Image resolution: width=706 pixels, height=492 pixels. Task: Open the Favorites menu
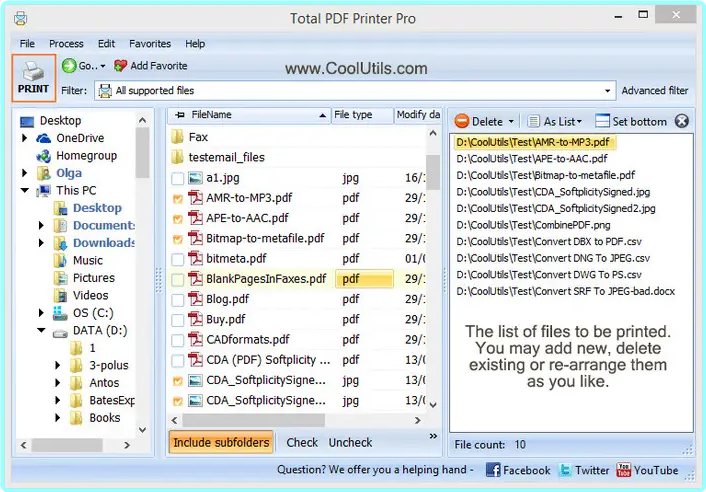pyautogui.click(x=150, y=44)
